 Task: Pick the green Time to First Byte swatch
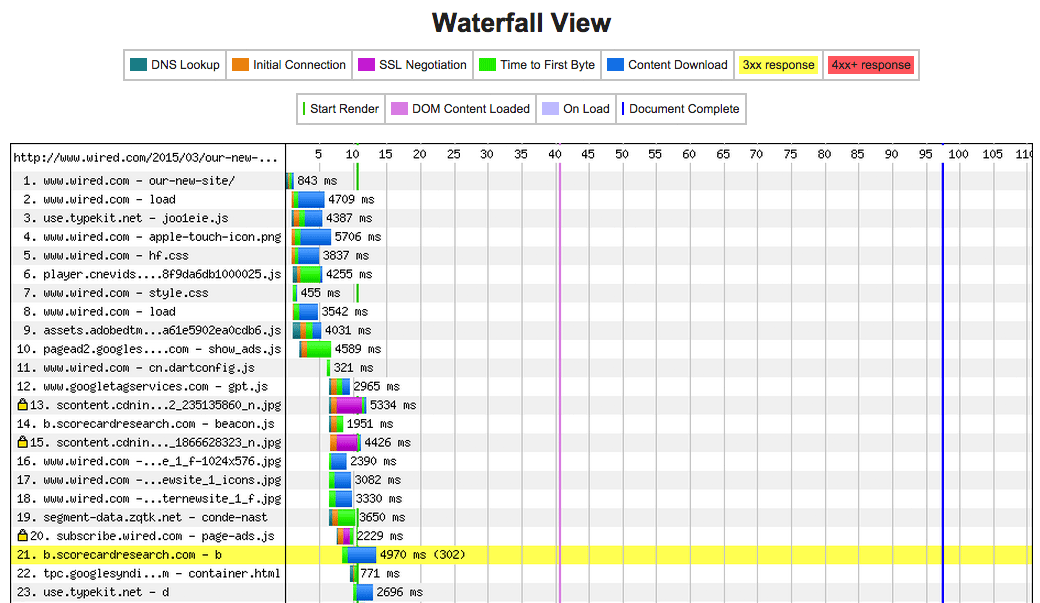tap(488, 64)
